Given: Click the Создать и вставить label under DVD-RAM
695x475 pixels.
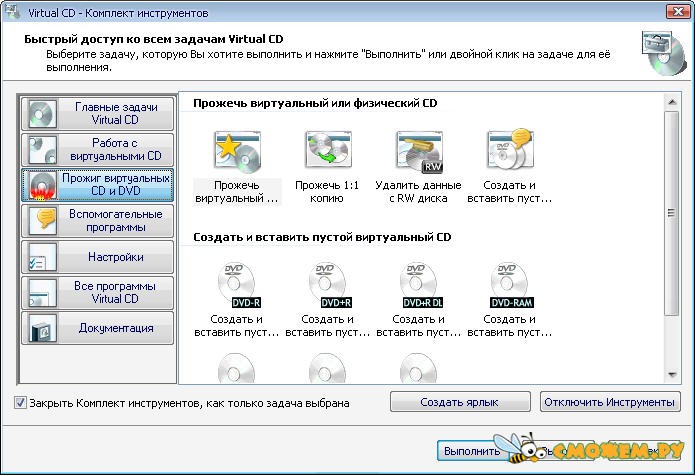Looking at the screenshot, I should [510, 326].
